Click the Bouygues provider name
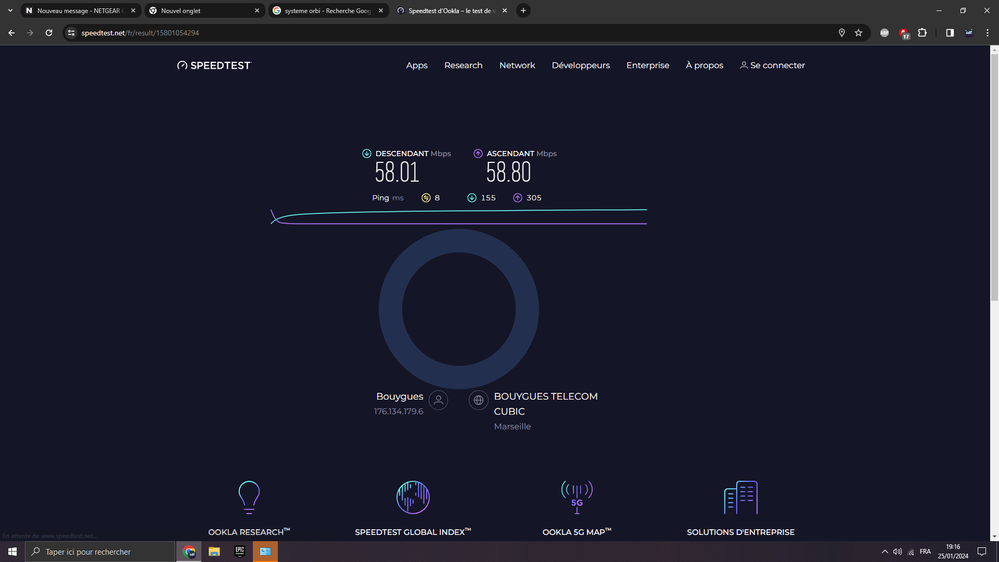999x562 pixels. click(399, 396)
